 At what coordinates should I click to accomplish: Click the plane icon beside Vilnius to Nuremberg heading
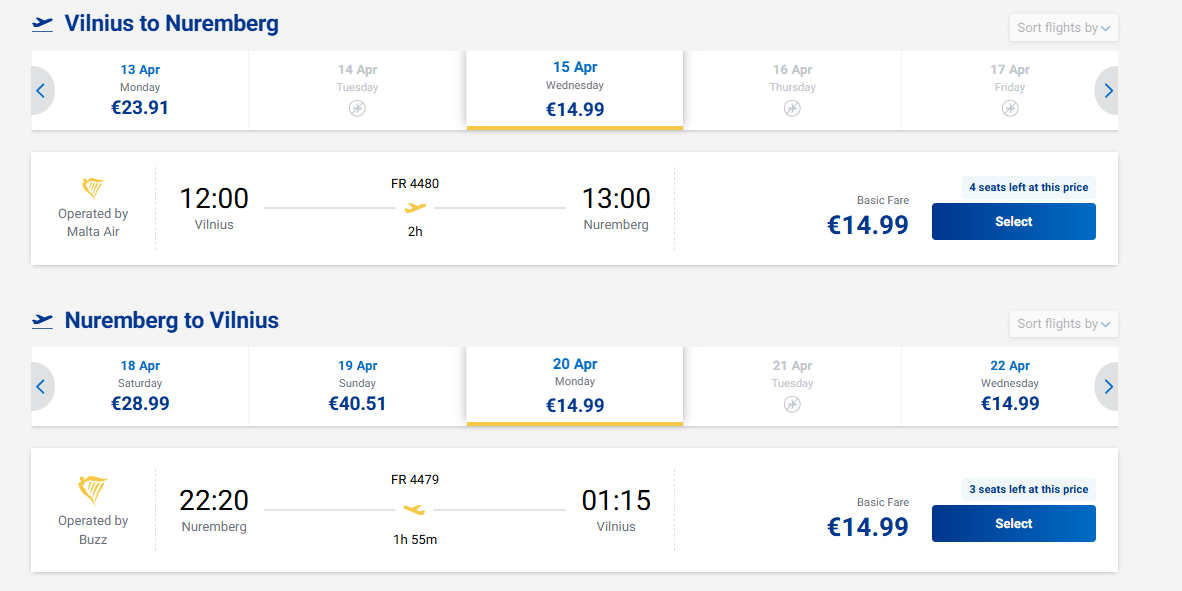click(43, 24)
